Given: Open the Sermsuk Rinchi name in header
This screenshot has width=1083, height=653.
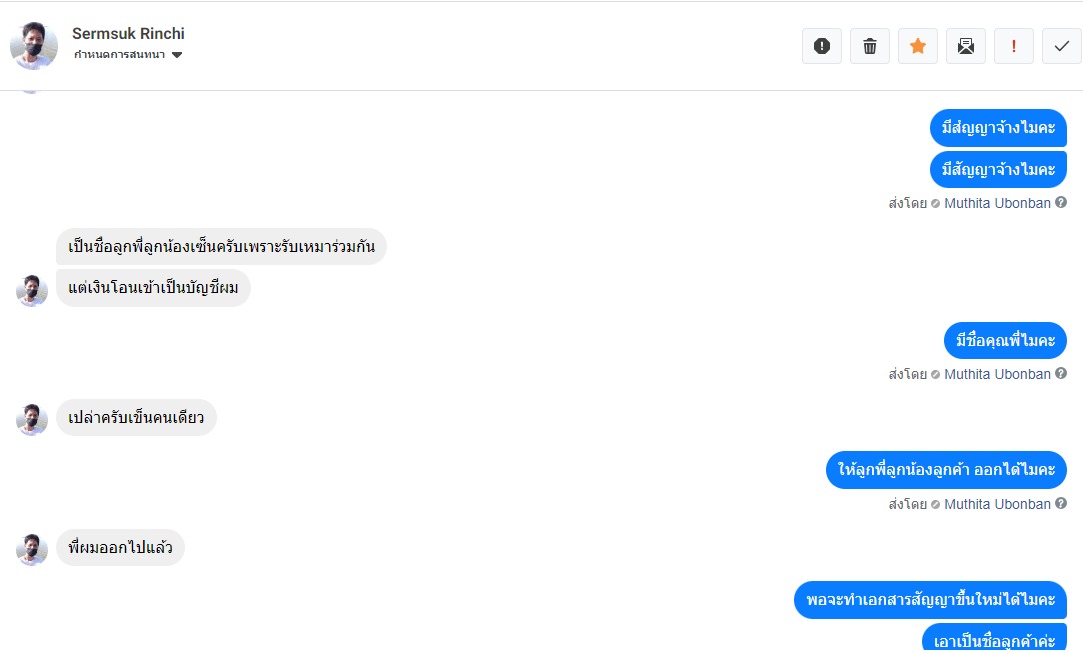Looking at the screenshot, I should pos(128,33).
